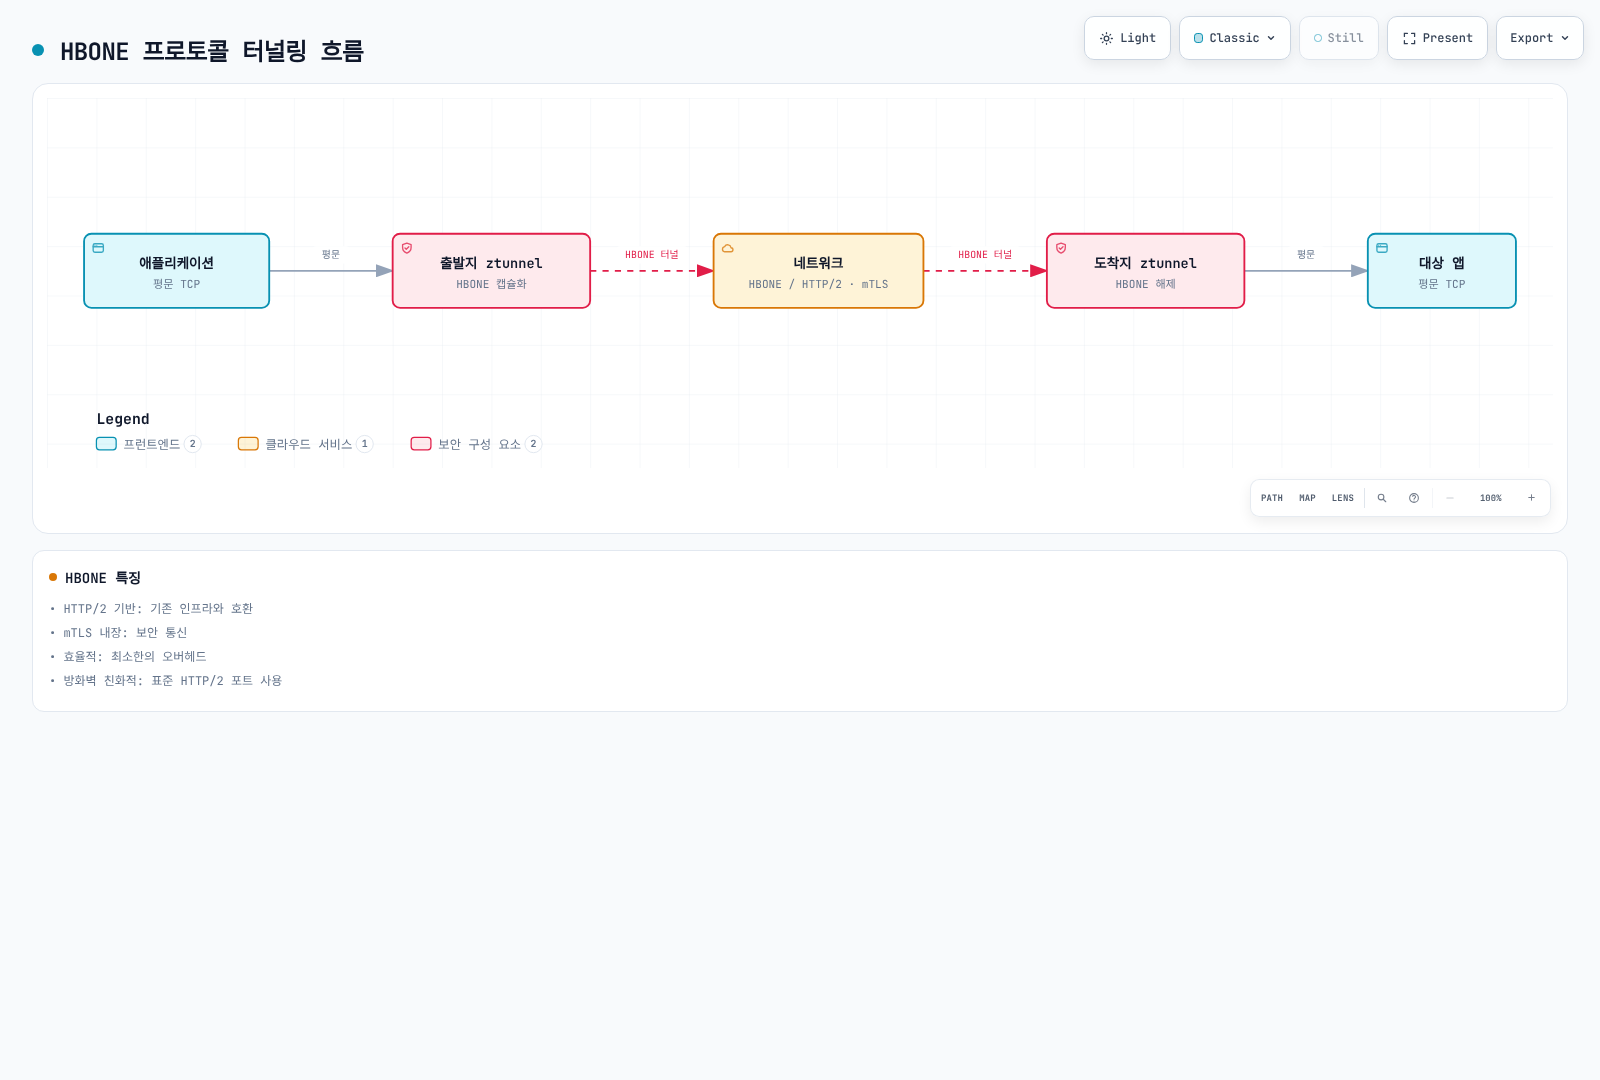
Task: Toggle 클라우드 서비스 legend entry
Action: (305, 444)
